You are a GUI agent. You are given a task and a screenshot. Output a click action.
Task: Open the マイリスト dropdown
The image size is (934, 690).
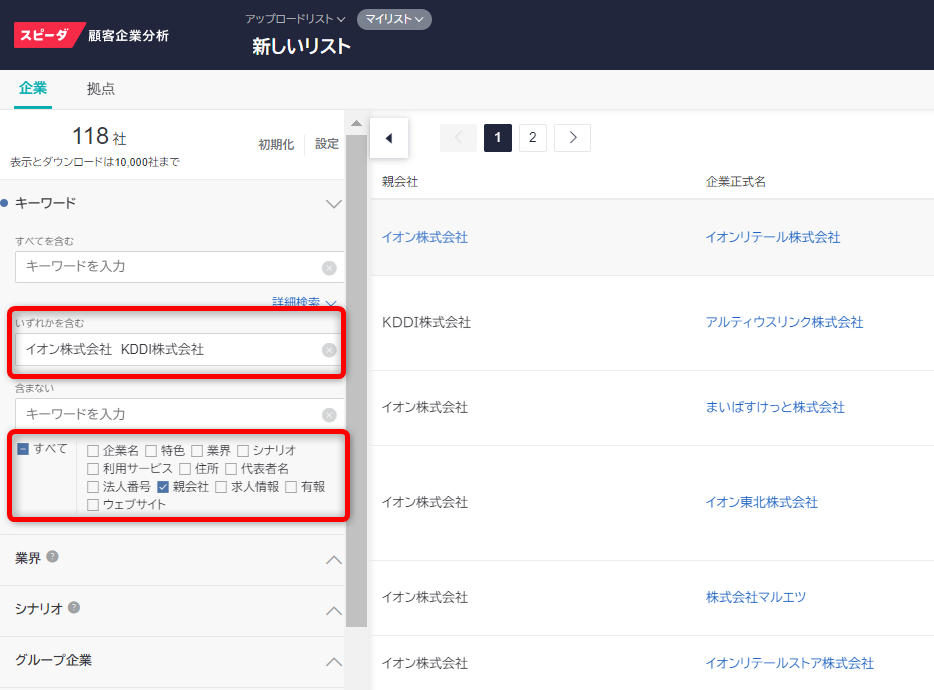tap(394, 19)
